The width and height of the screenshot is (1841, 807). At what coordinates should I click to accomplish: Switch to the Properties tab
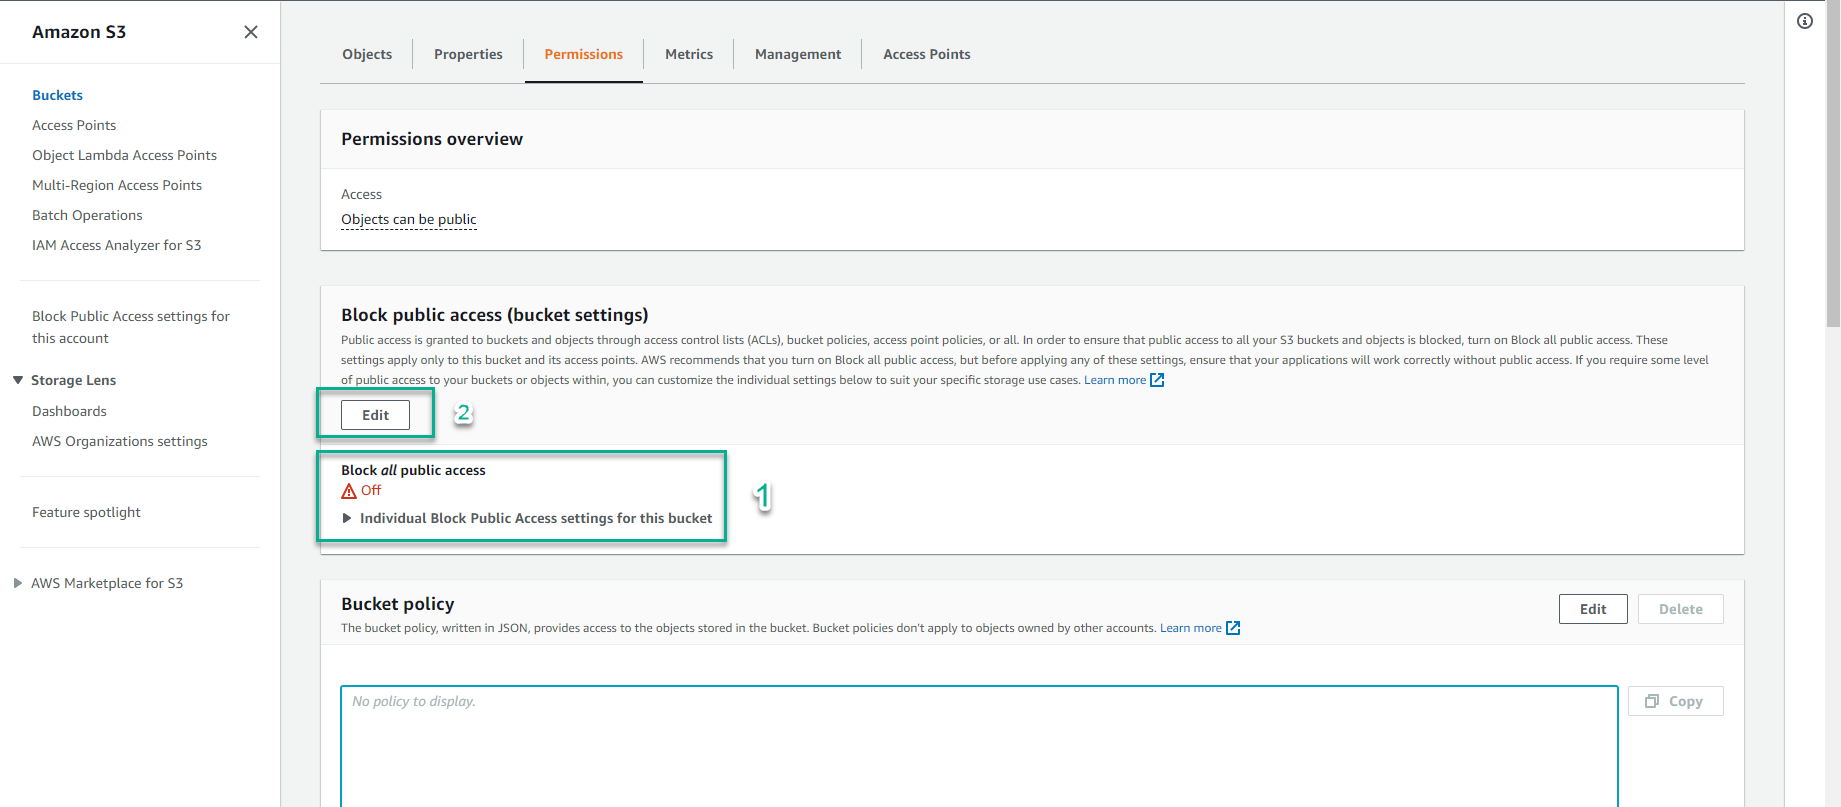468,54
